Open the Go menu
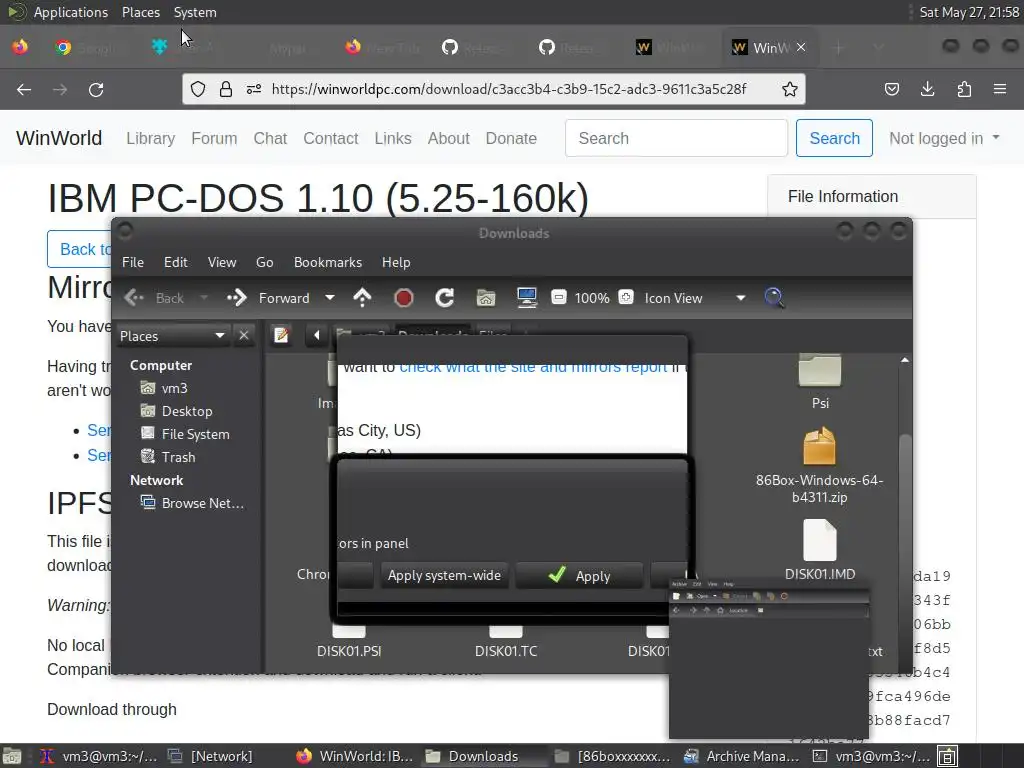Image resolution: width=1024 pixels, height=768 pixels. [x=264, y=262]
